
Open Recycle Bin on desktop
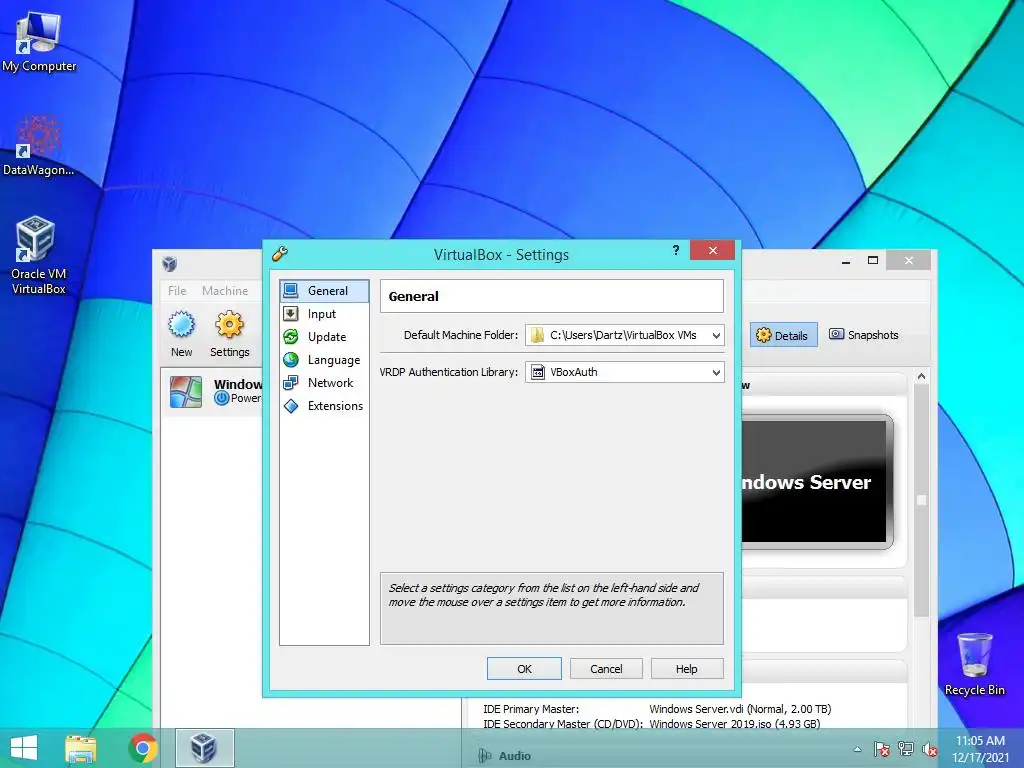coord(974,664)
